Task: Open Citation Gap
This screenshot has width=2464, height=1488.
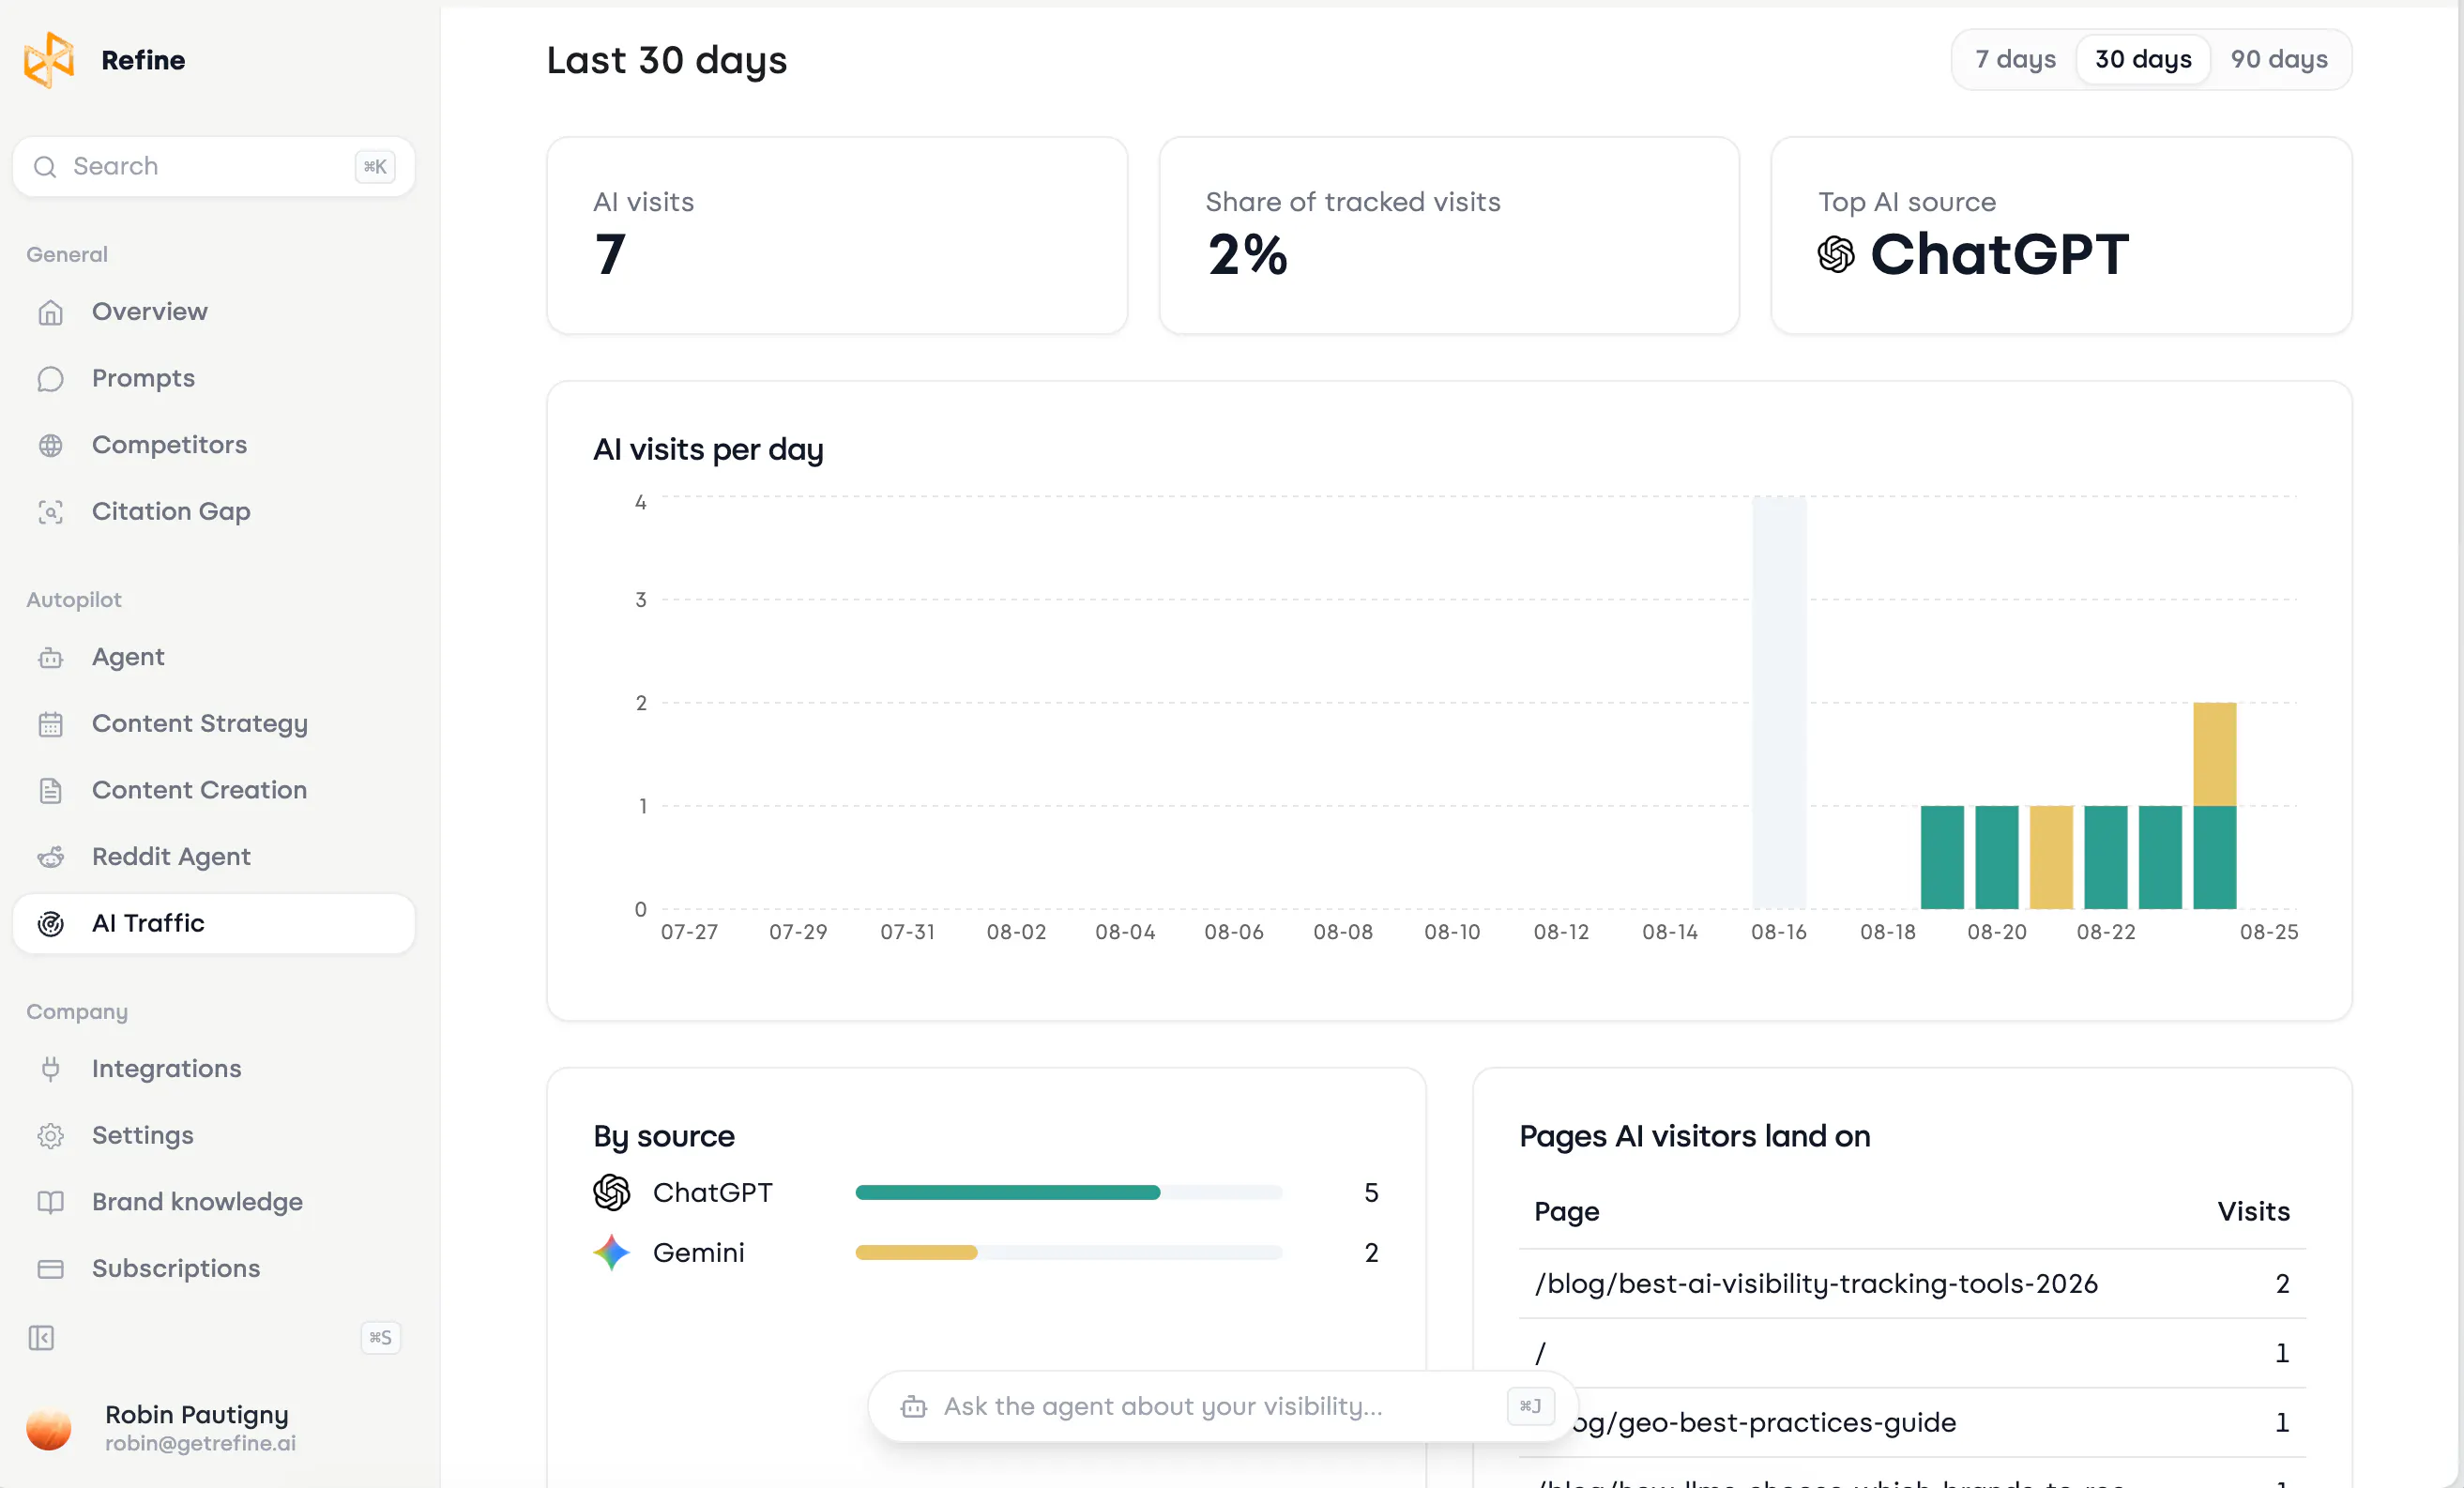Action: click(x=214, y=512)
